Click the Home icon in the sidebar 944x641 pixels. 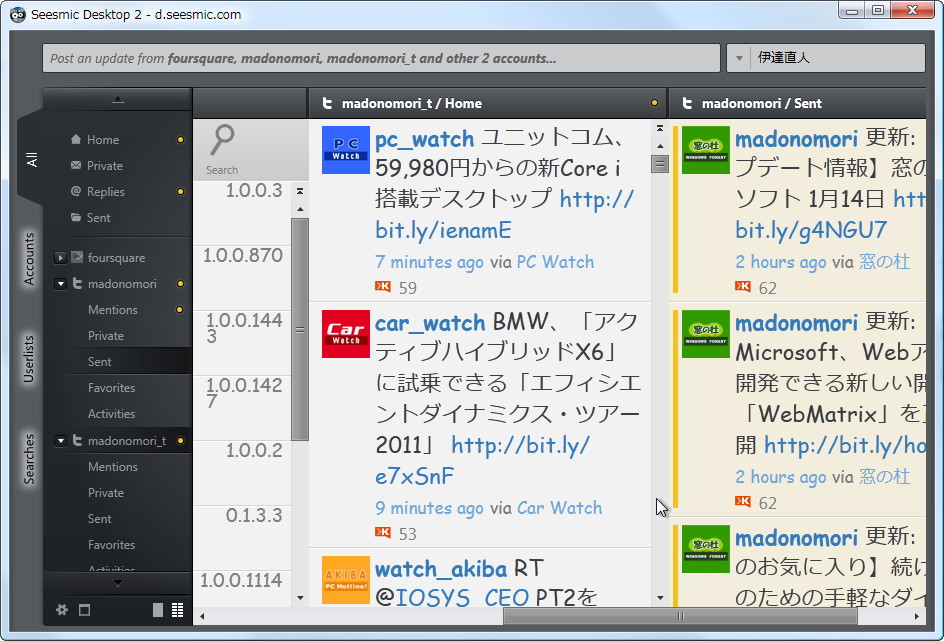pyautogui.click(x=74, y=139)
